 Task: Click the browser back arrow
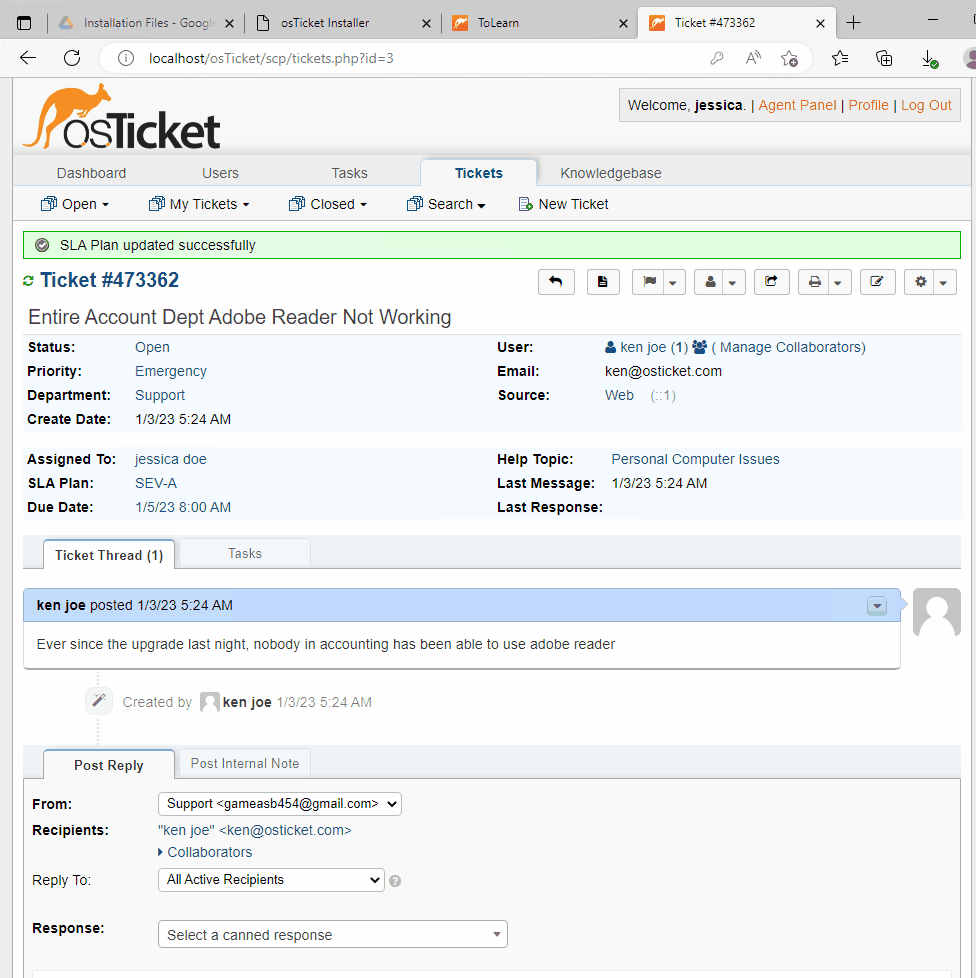[x=28, y=58]
